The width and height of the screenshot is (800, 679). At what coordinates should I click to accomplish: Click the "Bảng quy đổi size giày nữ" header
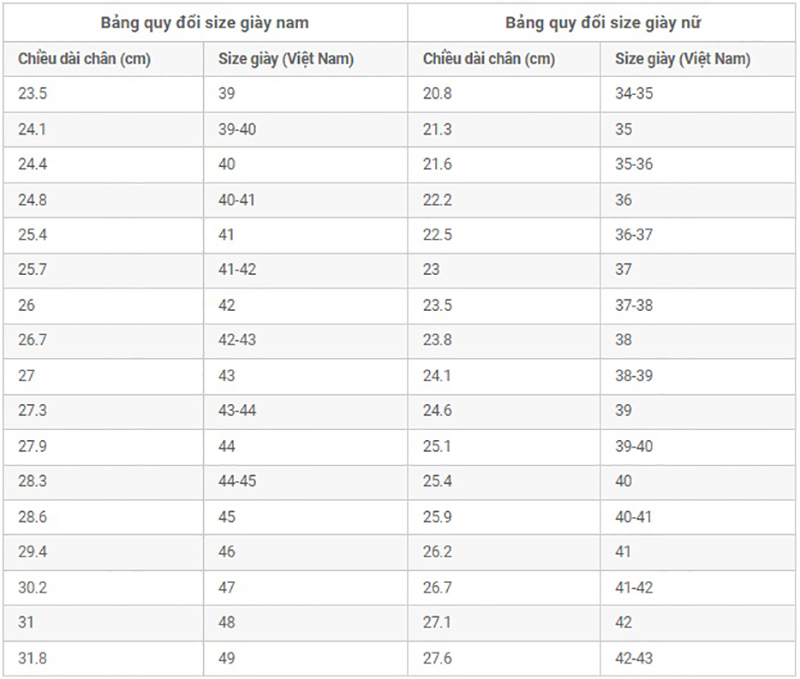pyautogui.click(x=601, y=22)
